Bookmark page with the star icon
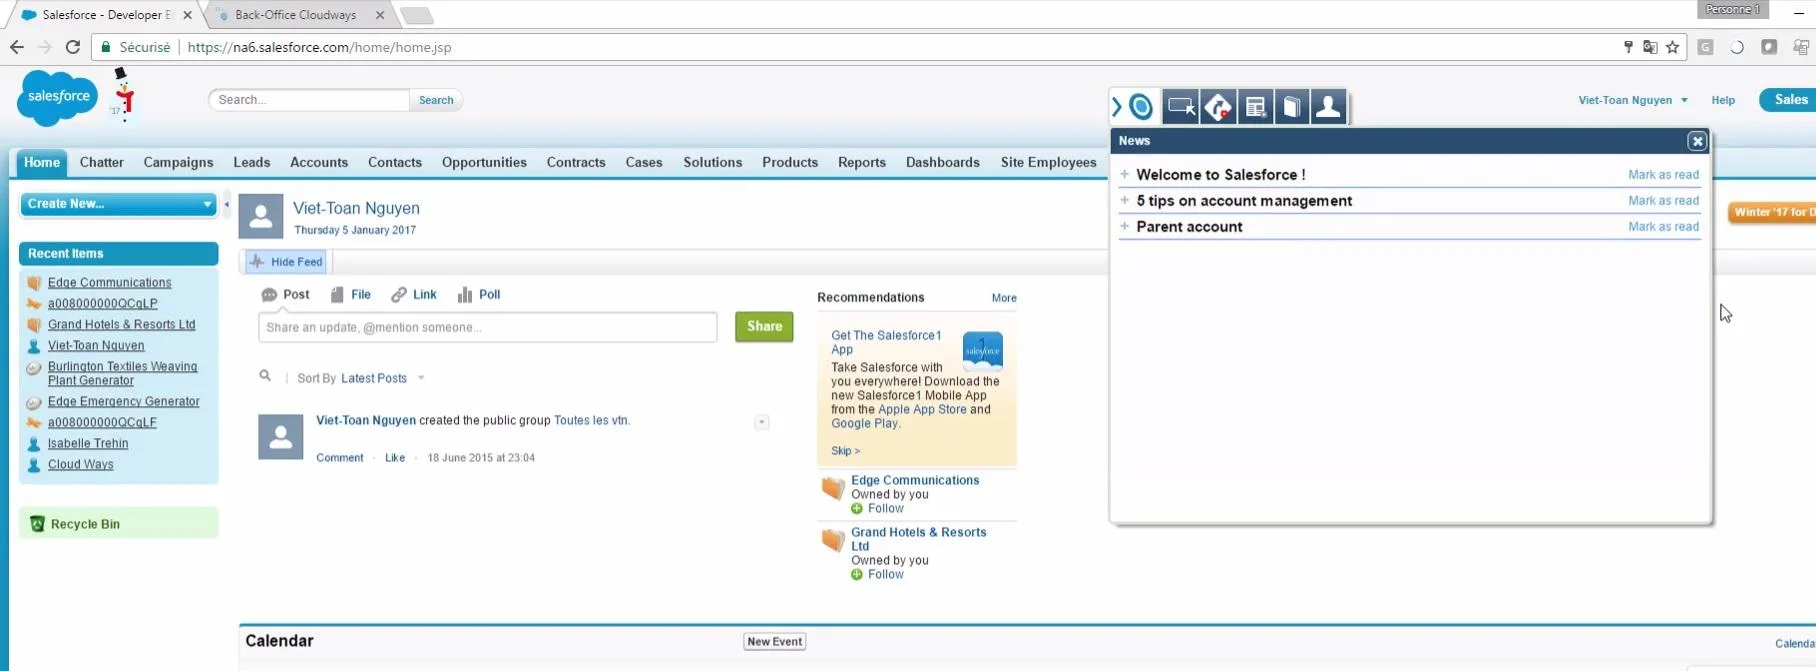1816x671 pixels. pyautogui.click(x=1672, y=47)
